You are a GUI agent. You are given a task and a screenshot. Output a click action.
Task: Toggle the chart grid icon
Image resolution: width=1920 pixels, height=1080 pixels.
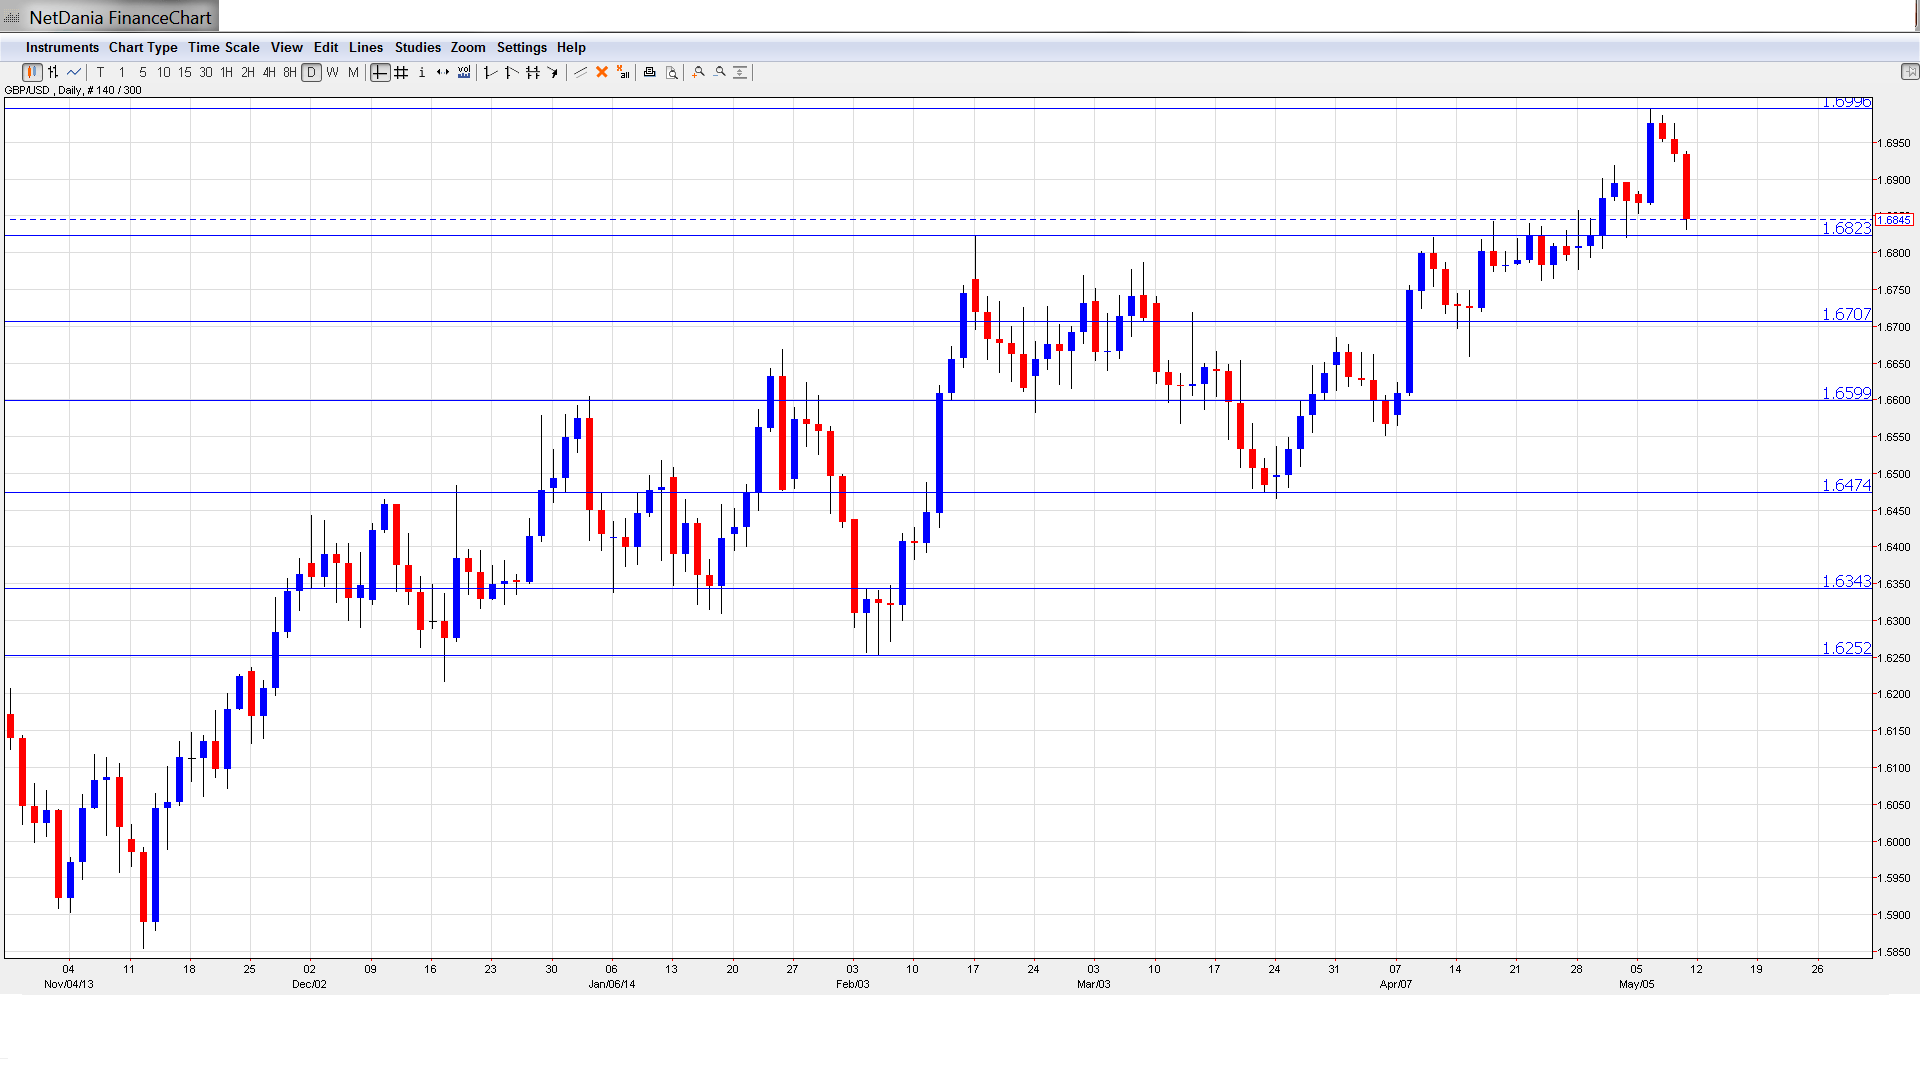(401, 72)
